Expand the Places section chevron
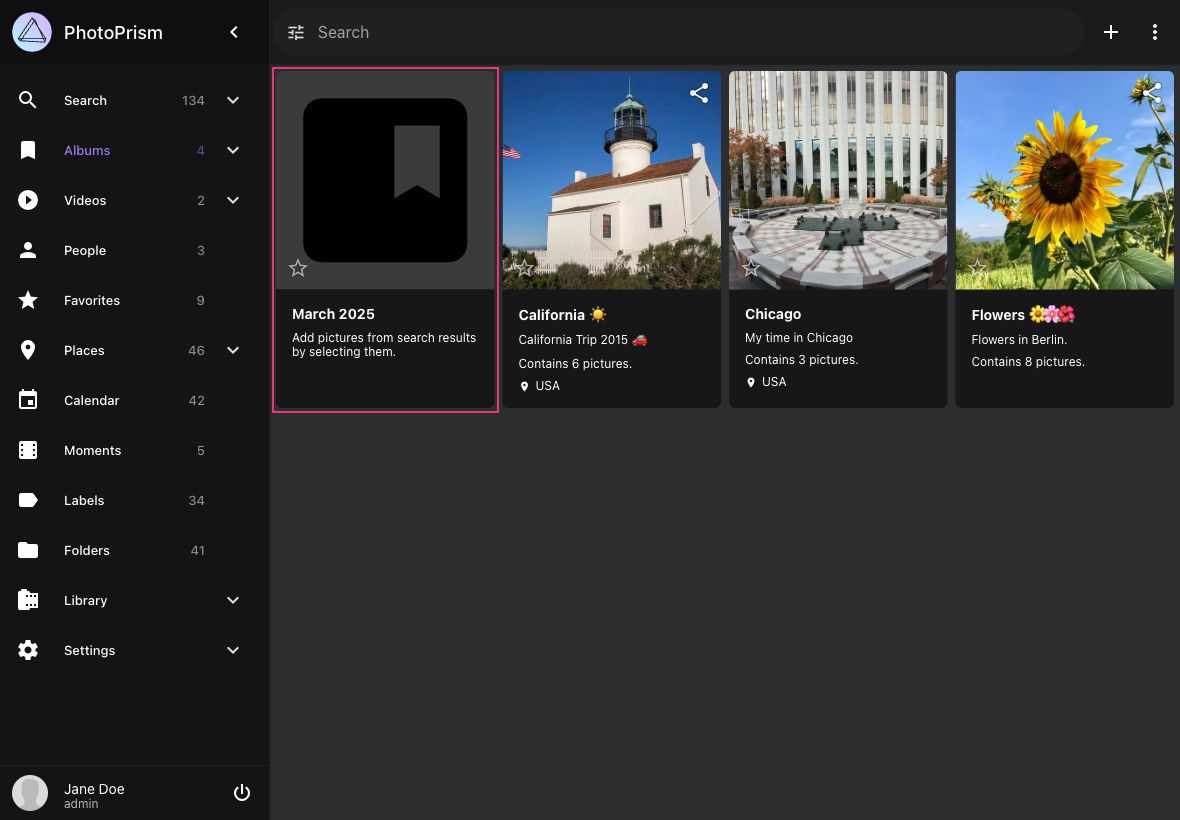Viewport: 1180px width, 820px height. tap(233, 350)
